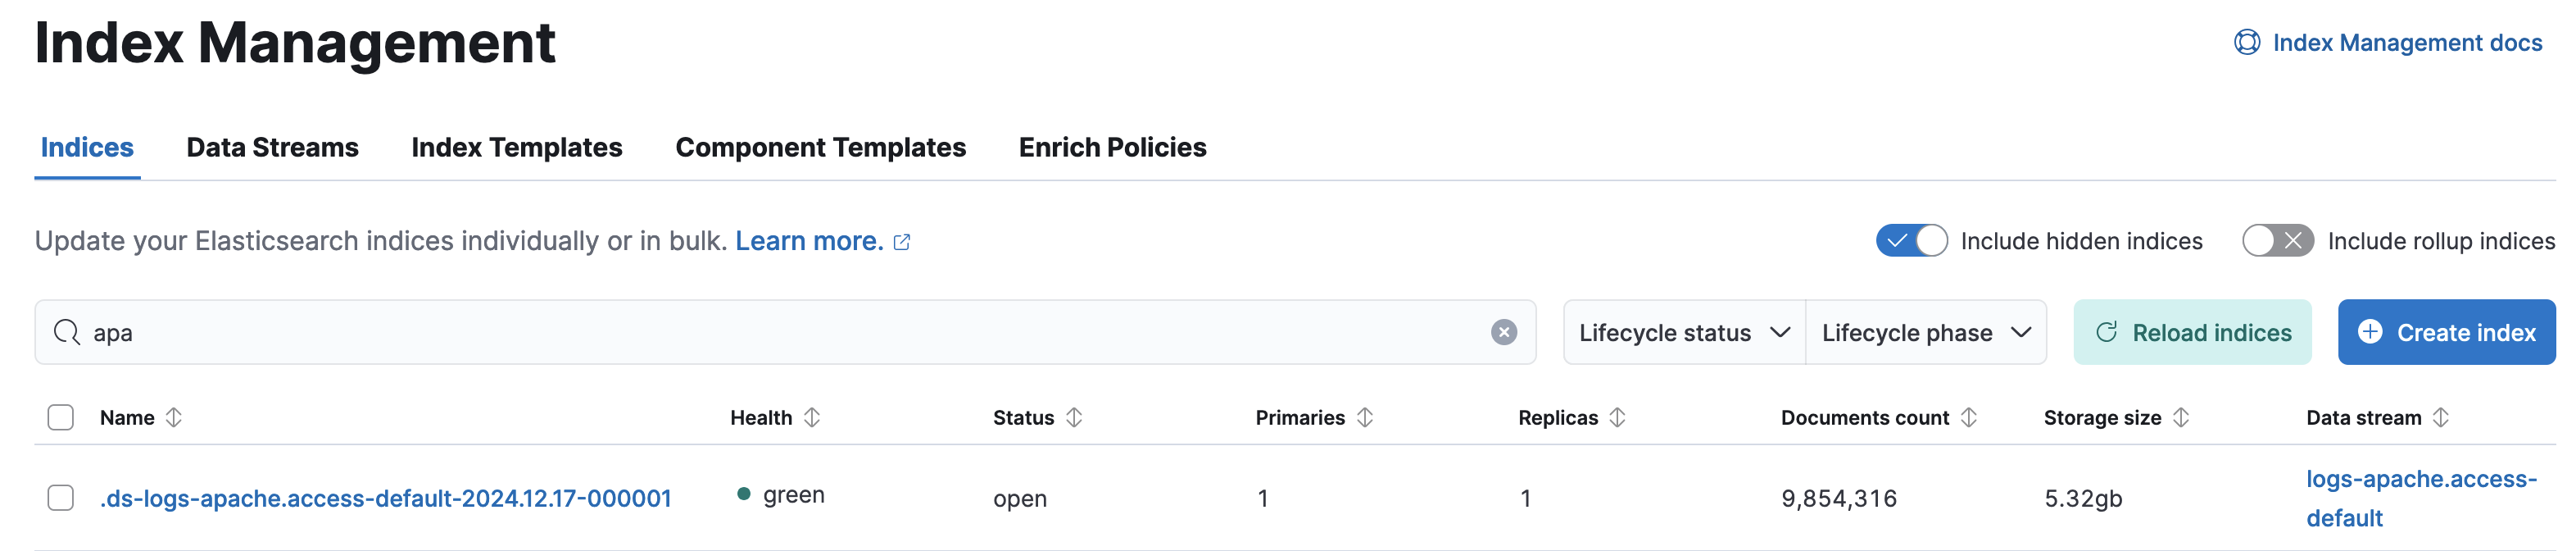The image size is (2576, 551).
Task: Sort by Status column arrows
Action: pyautogui.click(x=1074, y=417)
